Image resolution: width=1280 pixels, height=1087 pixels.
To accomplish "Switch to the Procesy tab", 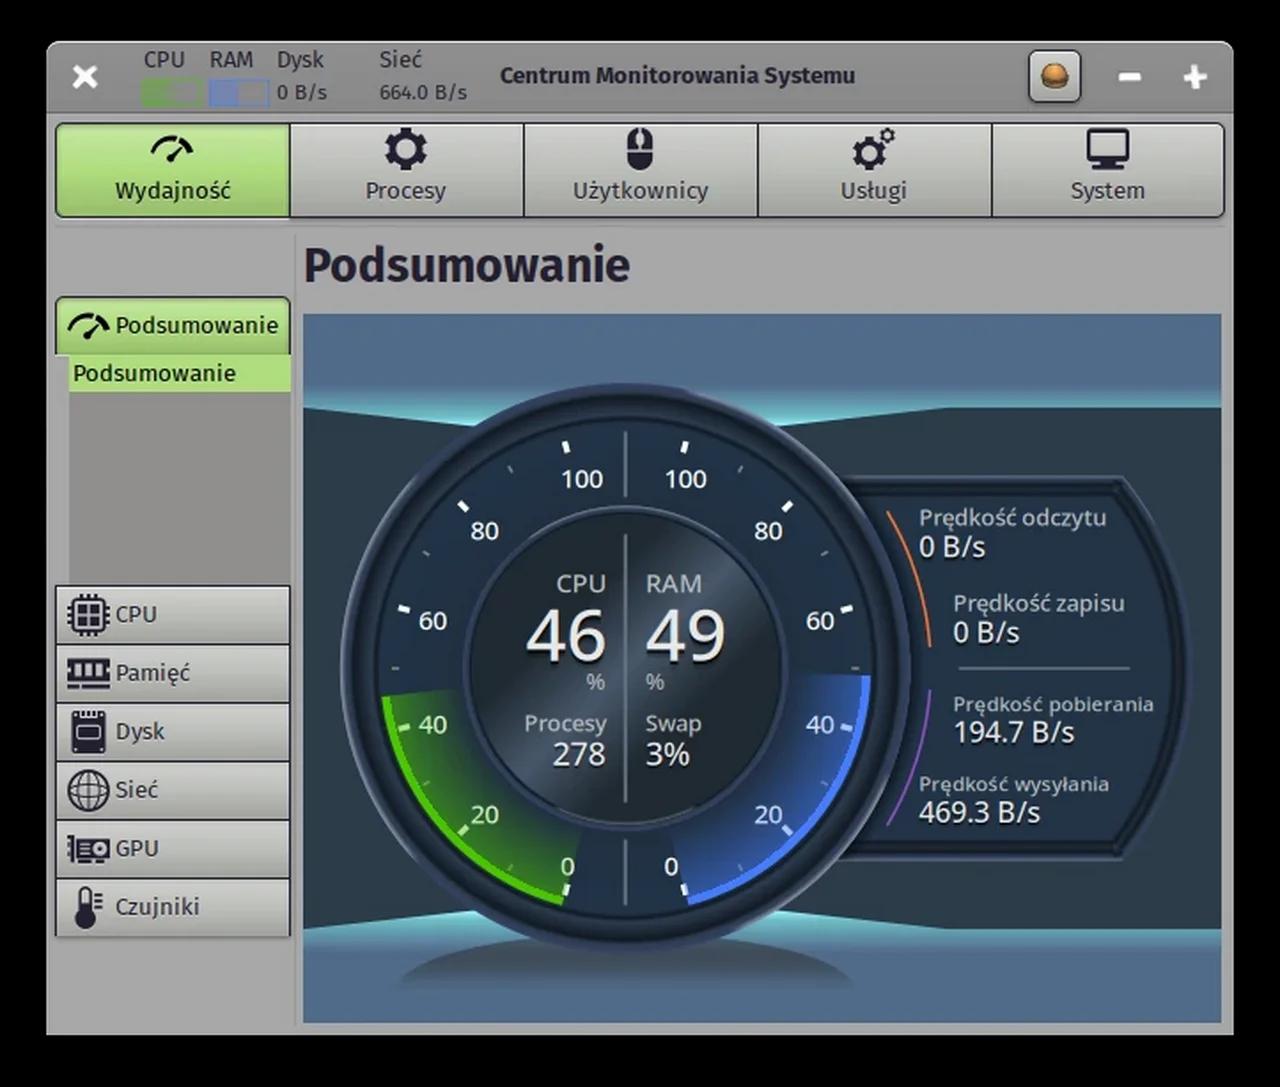I will 406,170.
